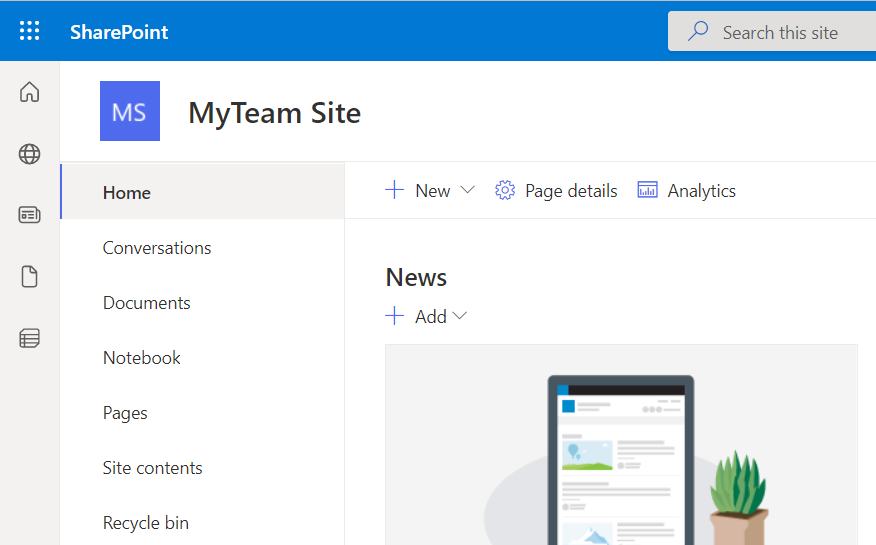This screenshot has height=545, width=876.
Task: Click the SharePoint title in header
Action: (119, 32)
